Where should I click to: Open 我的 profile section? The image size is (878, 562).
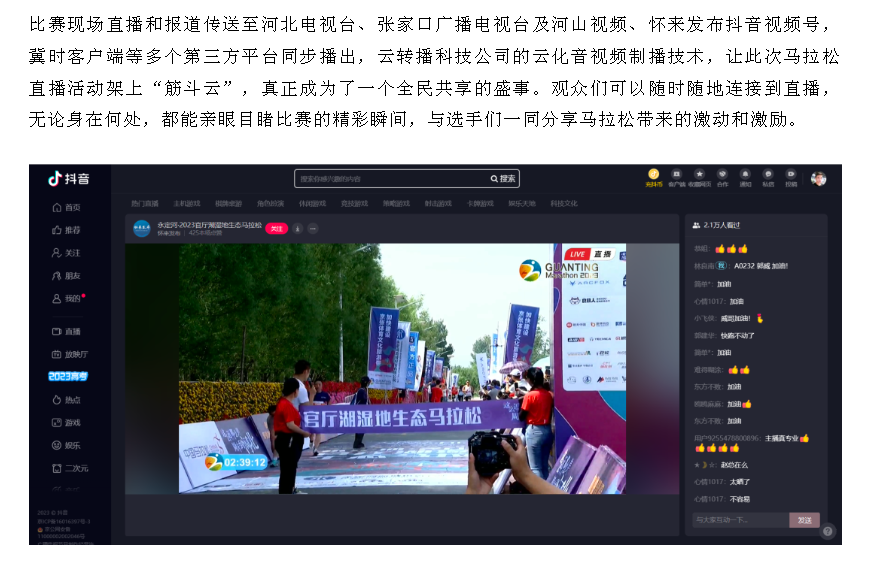tap(66, 298)
